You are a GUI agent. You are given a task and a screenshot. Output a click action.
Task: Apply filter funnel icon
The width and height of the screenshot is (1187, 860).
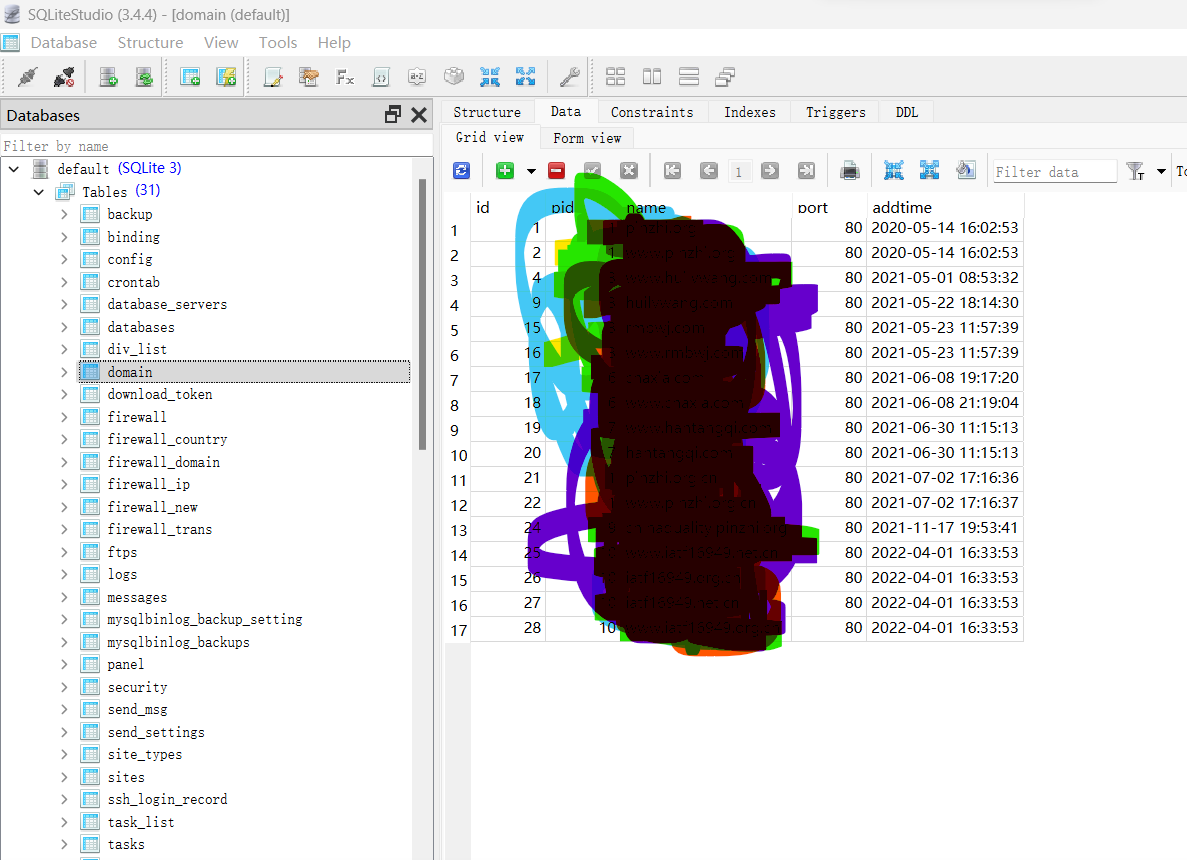point(1135,171)
